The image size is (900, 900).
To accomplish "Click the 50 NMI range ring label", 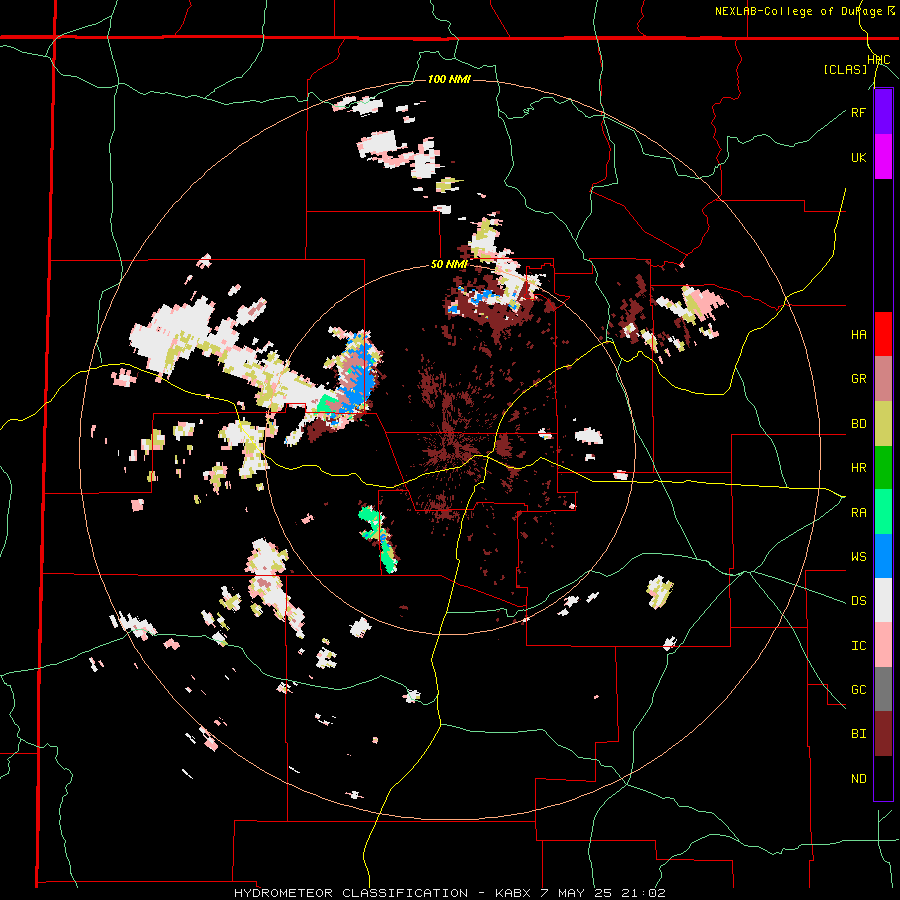I will tap(449, 265).
